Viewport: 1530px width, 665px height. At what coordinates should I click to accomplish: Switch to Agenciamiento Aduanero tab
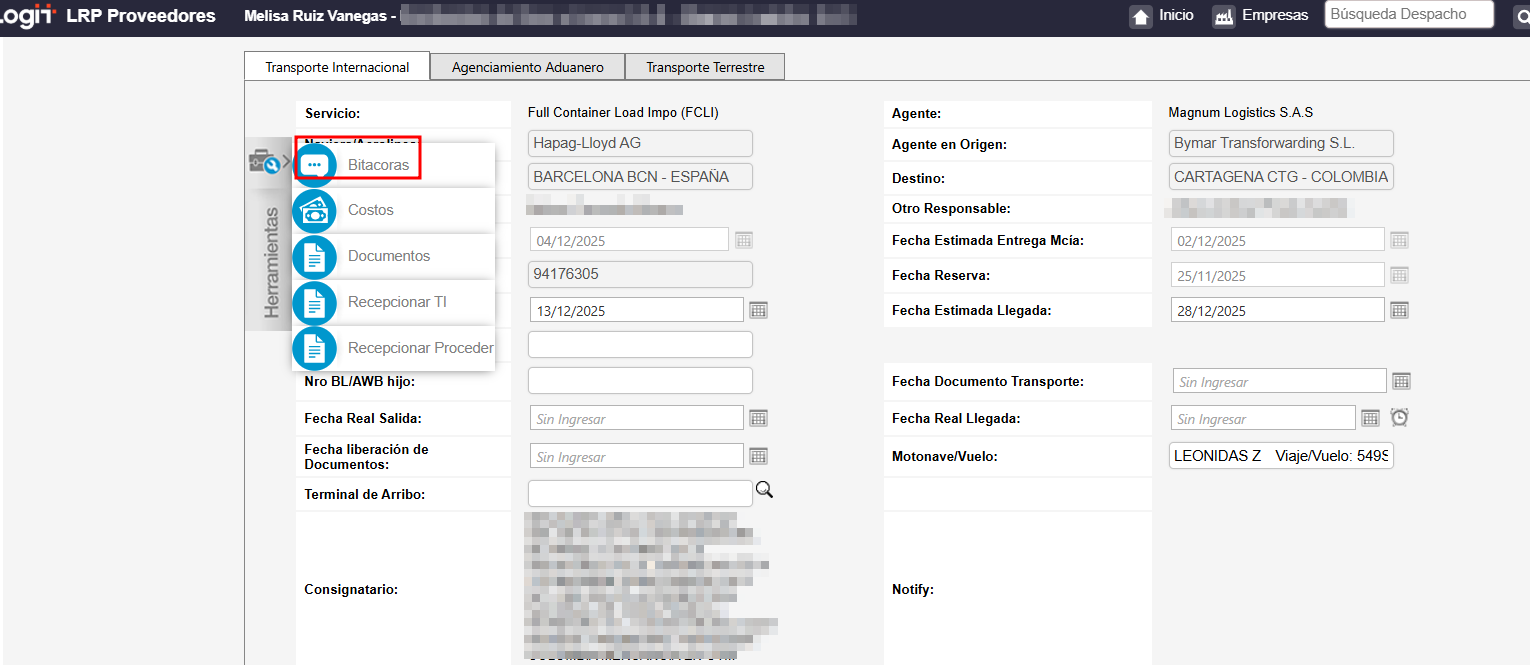(527, 67)
